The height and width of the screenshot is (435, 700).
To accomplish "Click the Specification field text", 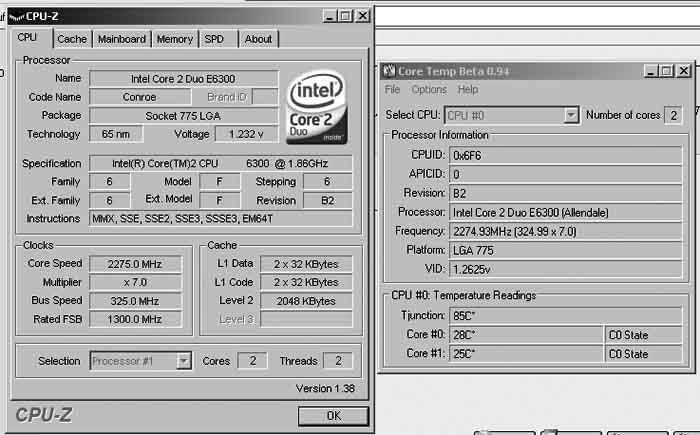I will pos(221,163).
